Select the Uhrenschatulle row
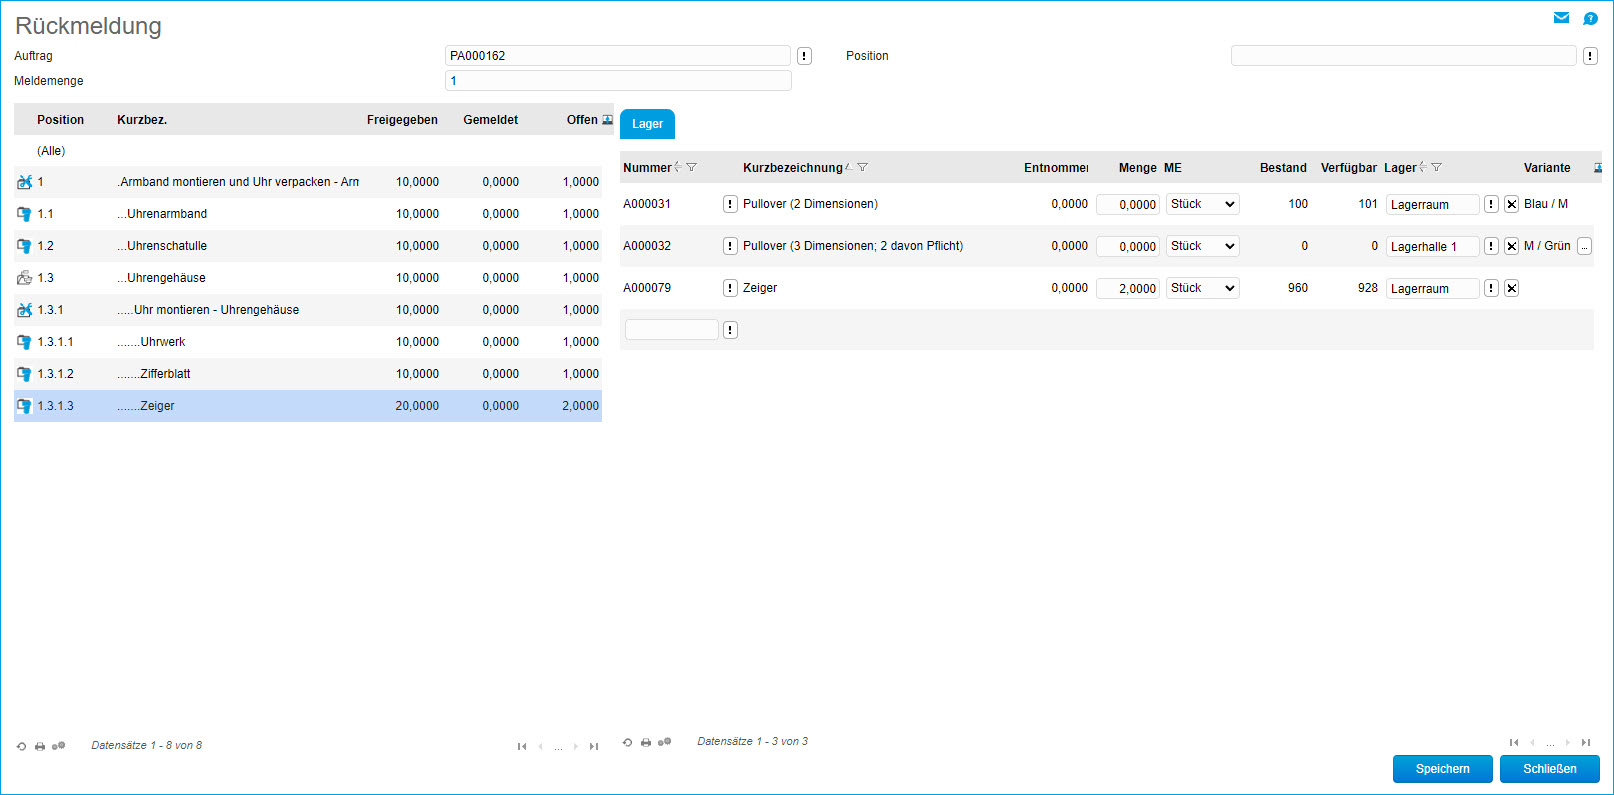 coord(308,246)
